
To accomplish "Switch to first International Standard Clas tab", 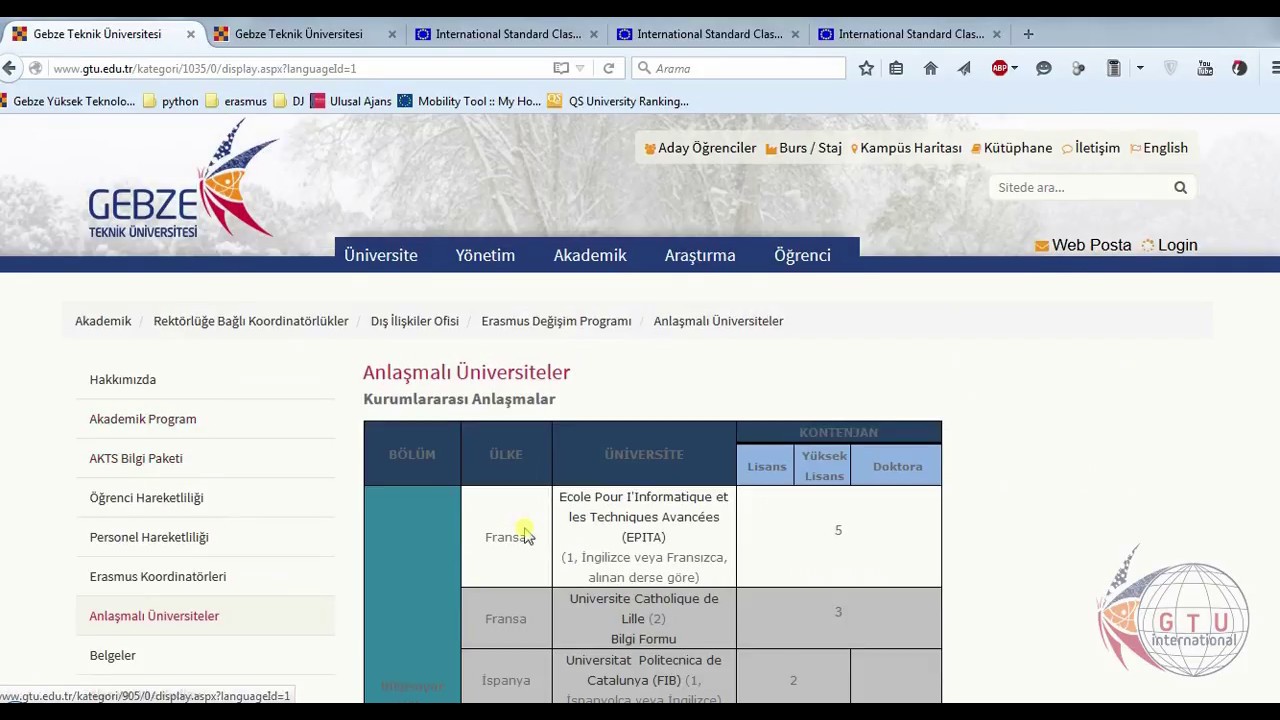I will (507, 34).
